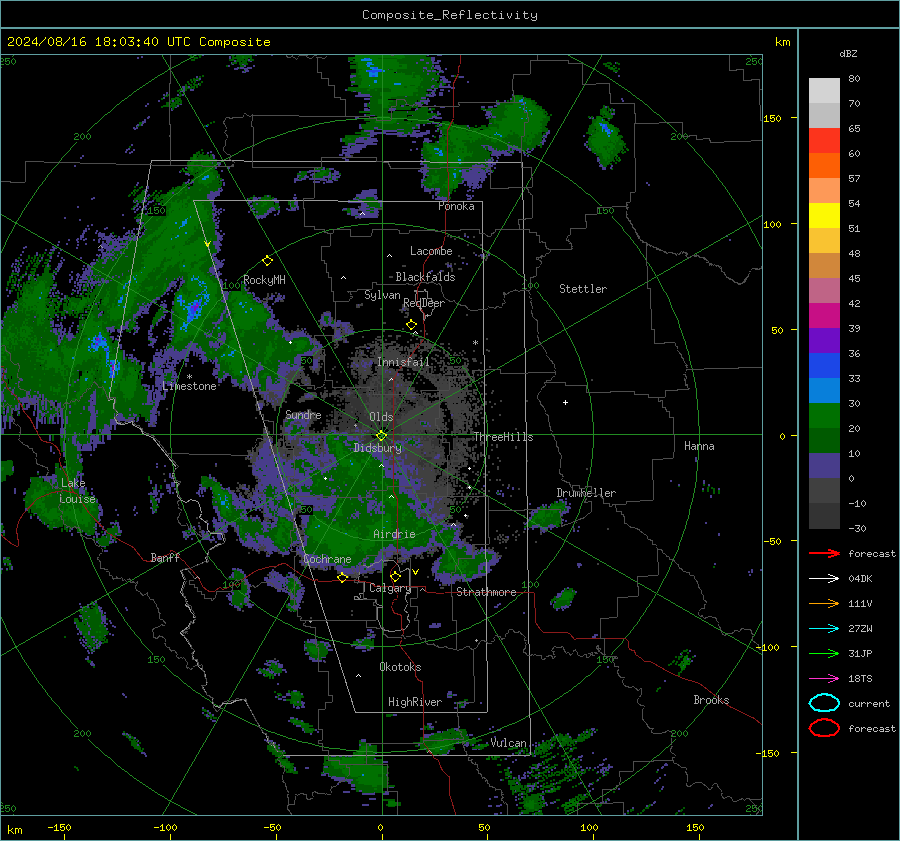The image size is (900, 841).
Task: Click the white plus marker west of Hanna
Action: pos(565,402)
